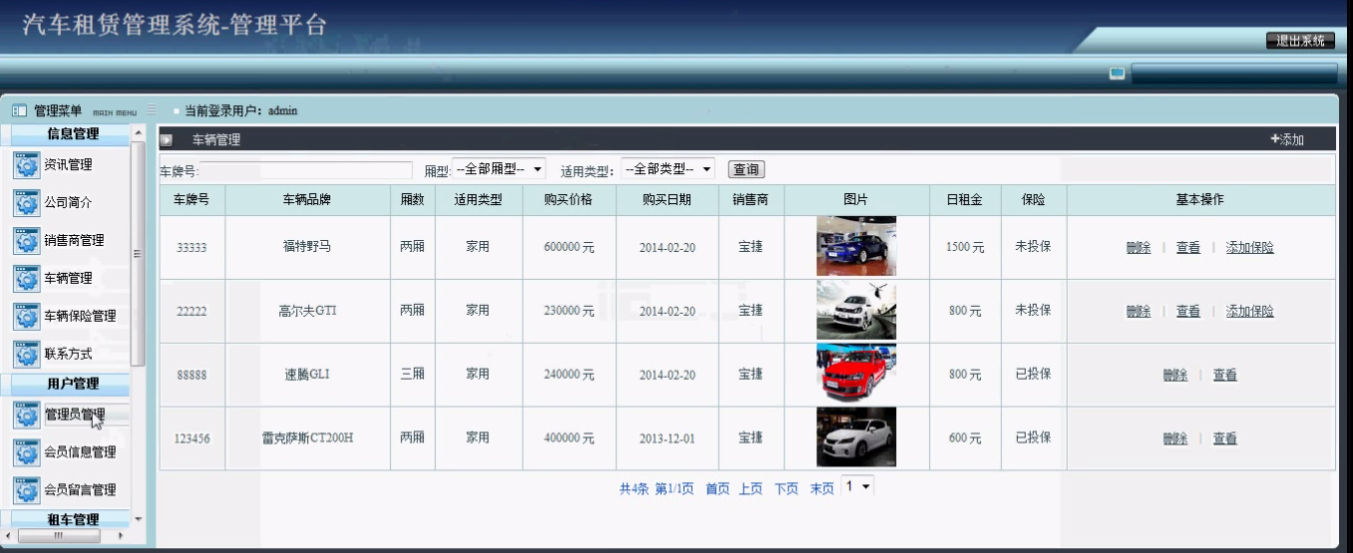Click 添加保险 for 高尔夫GTI row
1353x553 pixels.
pos(1250,311)
